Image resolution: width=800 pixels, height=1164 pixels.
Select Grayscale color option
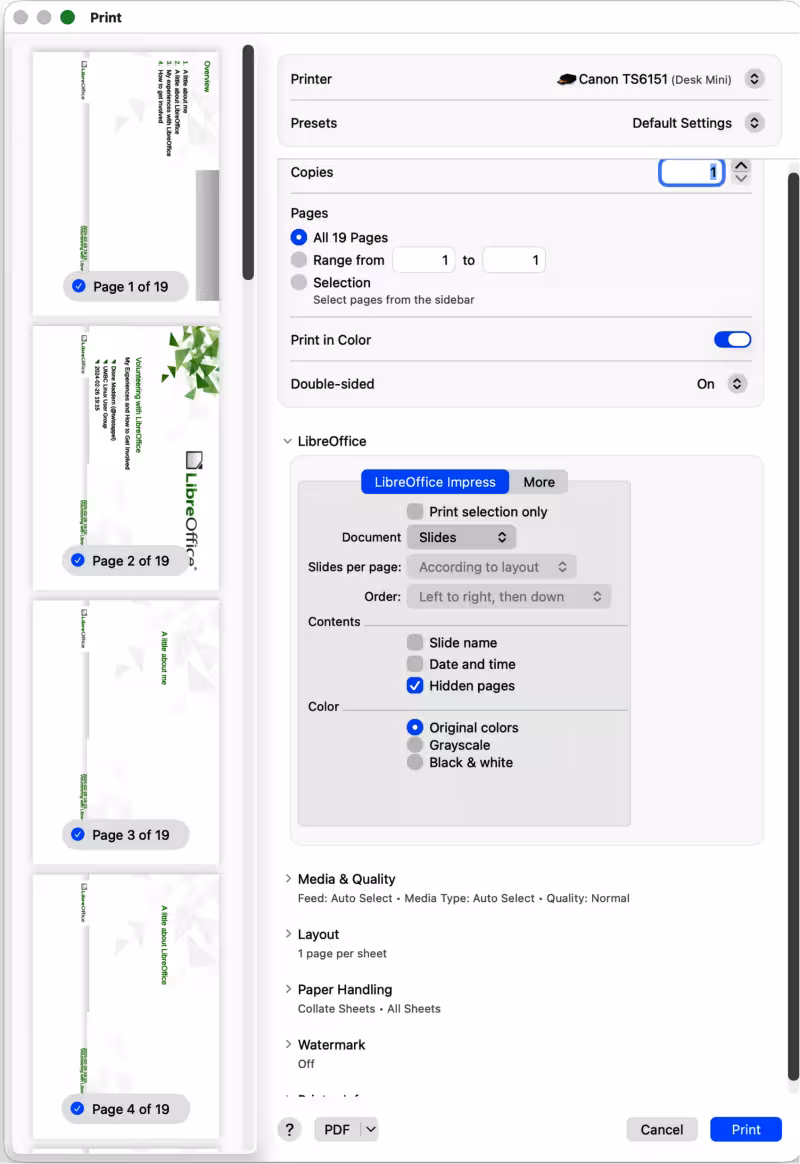tap(415, 745)
